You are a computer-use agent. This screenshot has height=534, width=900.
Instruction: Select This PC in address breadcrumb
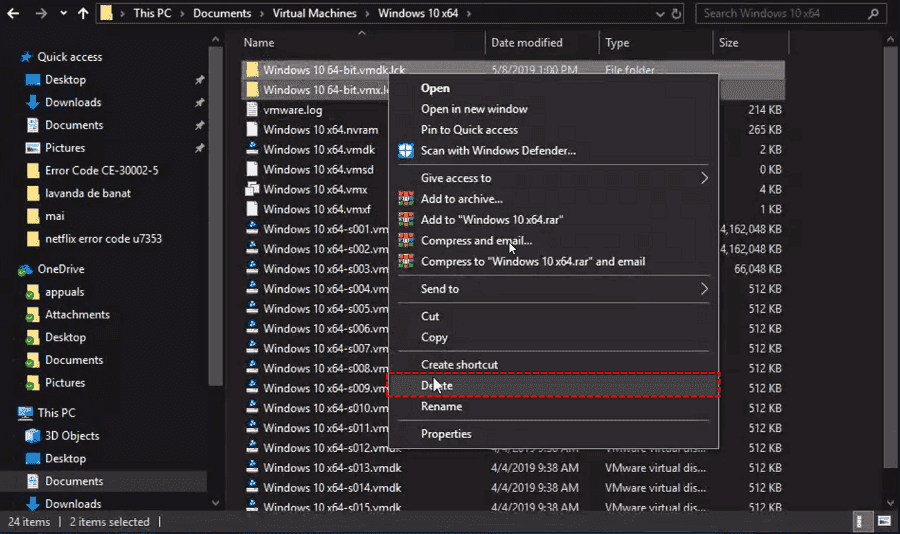coord(152,13)
